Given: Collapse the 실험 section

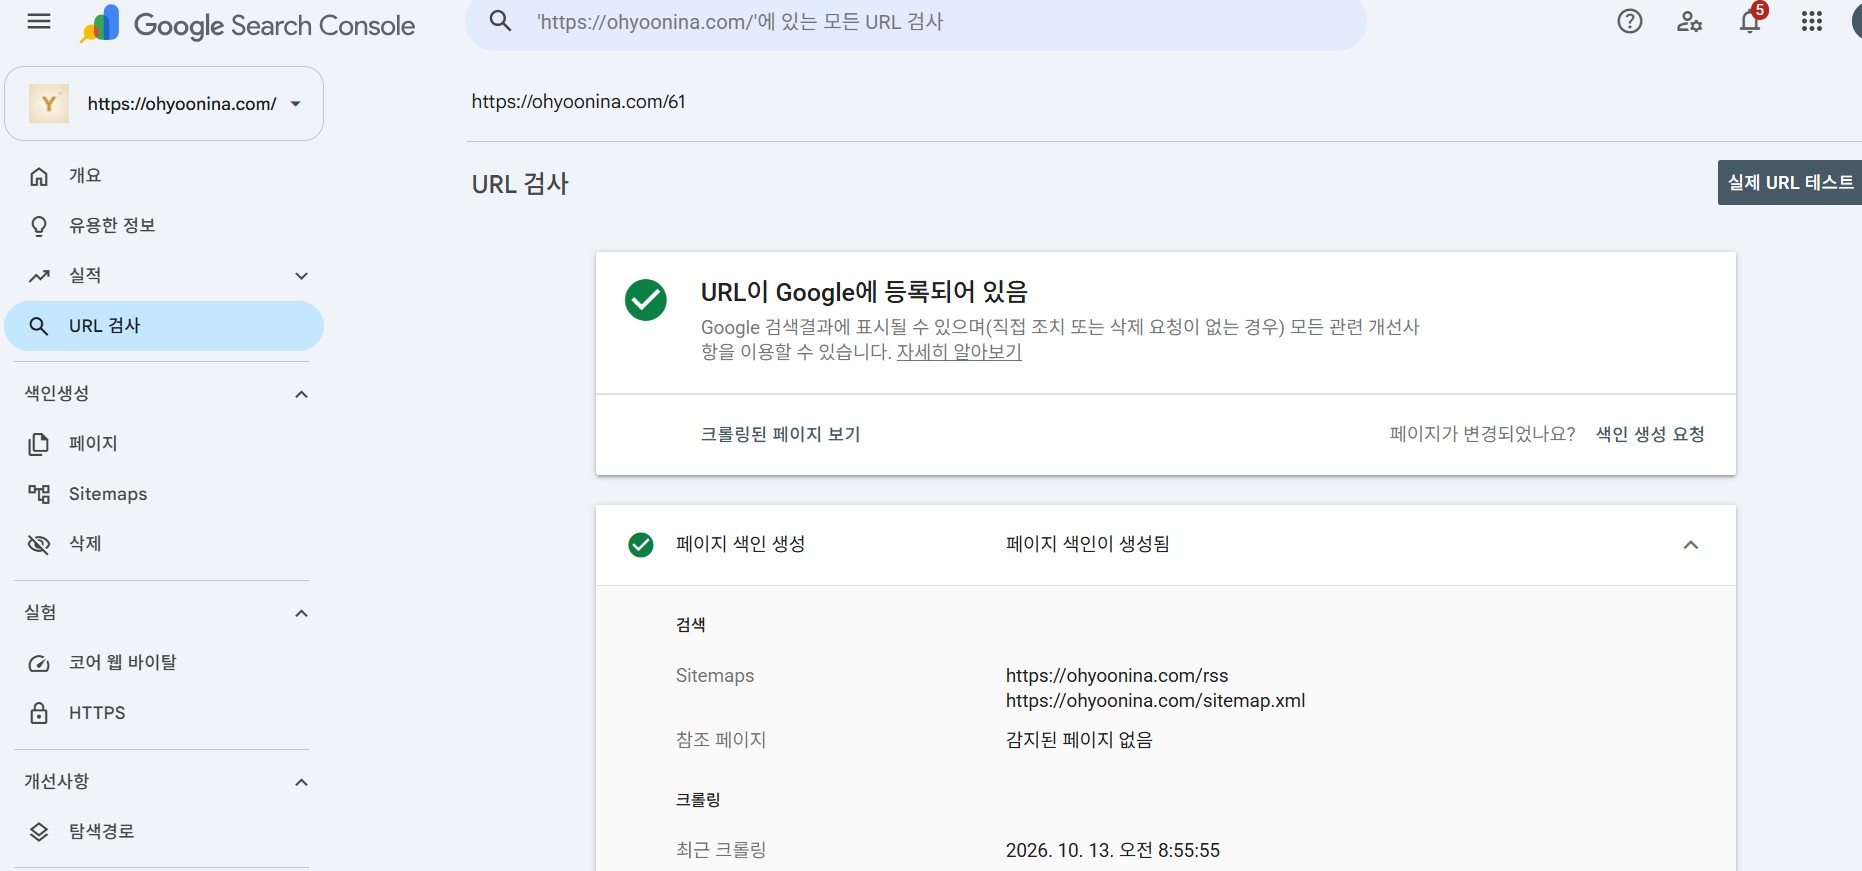Looking at the screenshot, I should tap(302, 613).
